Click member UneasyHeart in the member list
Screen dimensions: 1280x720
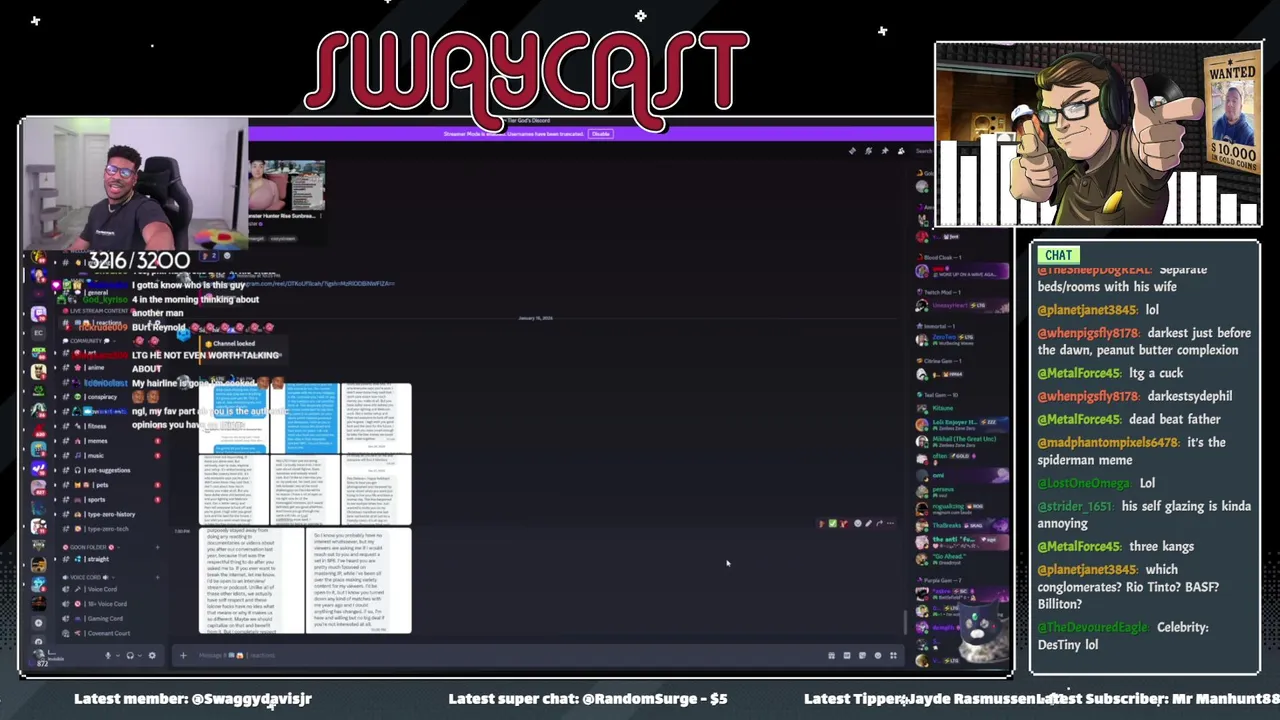[x=960, y=305]
